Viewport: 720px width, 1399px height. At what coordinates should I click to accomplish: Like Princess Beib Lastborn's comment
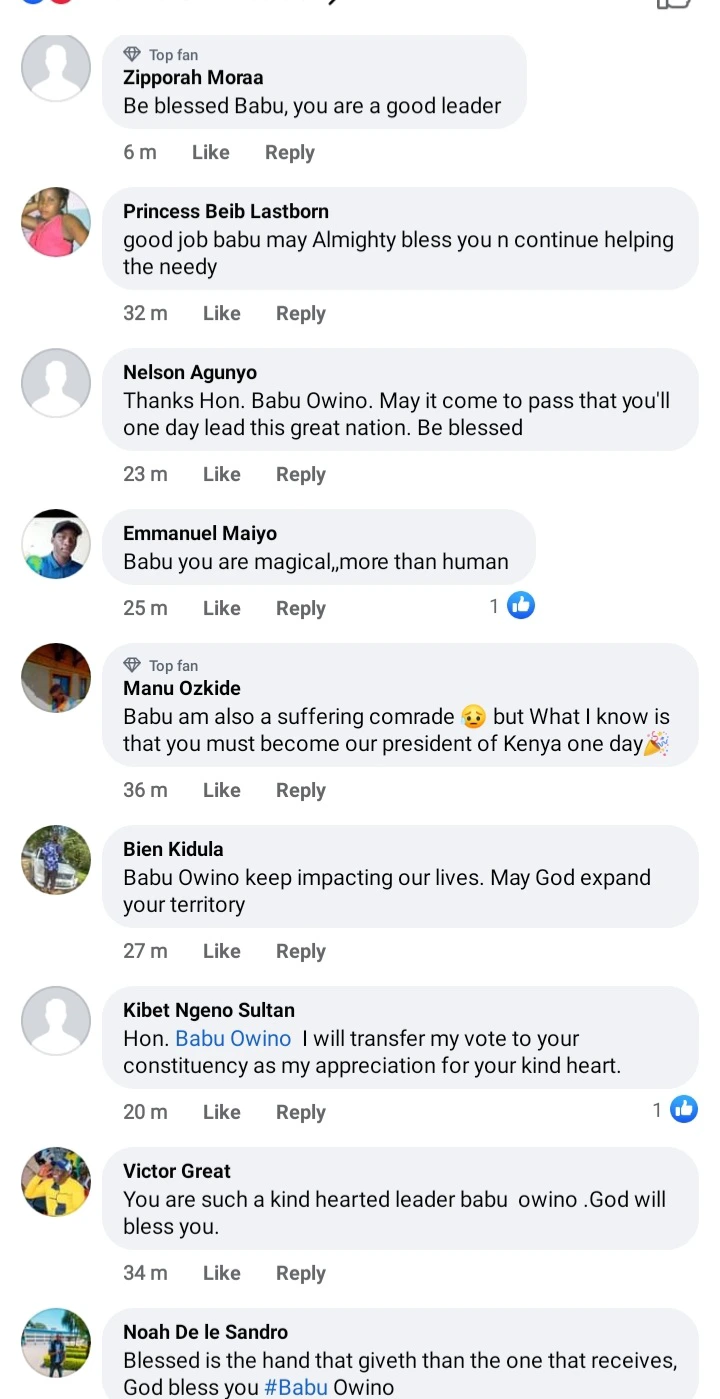point(221,313)
